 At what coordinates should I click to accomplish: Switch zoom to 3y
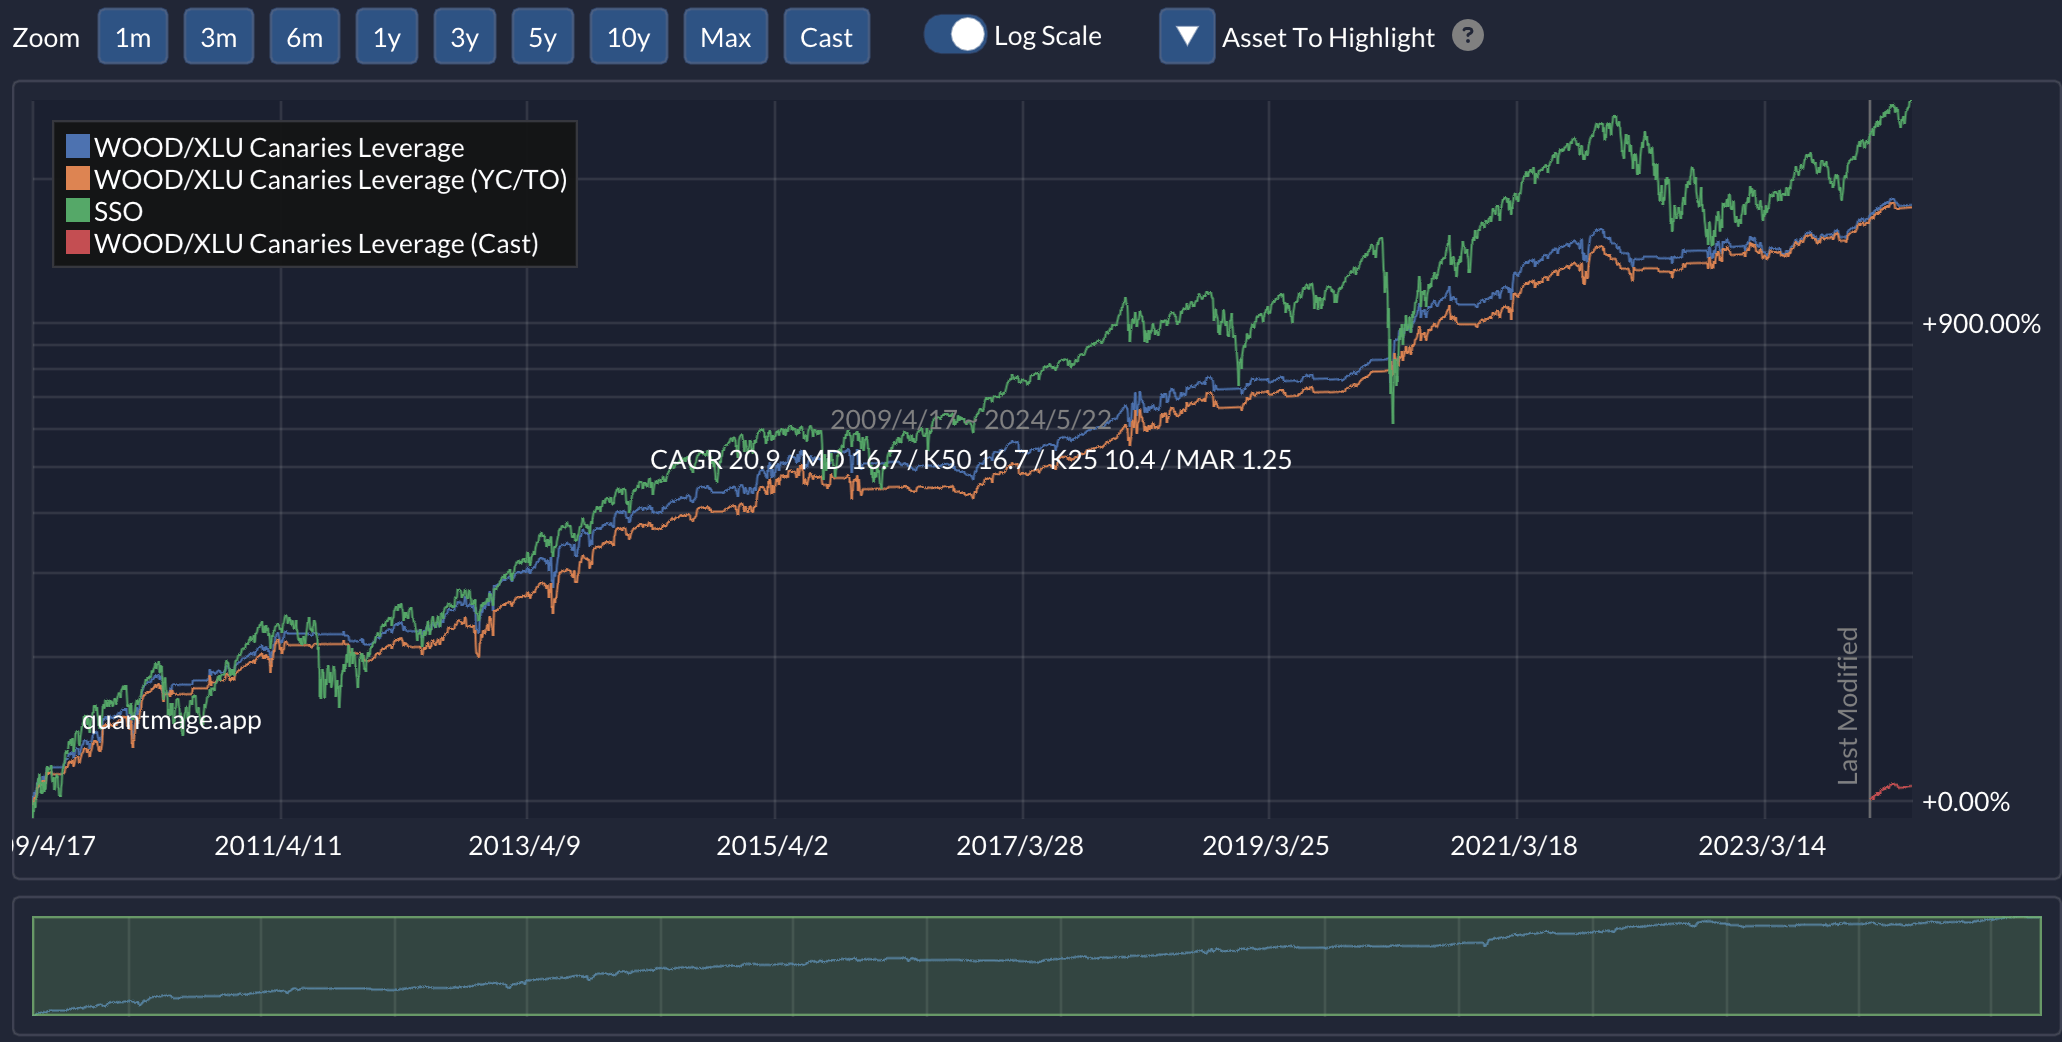[465, 36]
